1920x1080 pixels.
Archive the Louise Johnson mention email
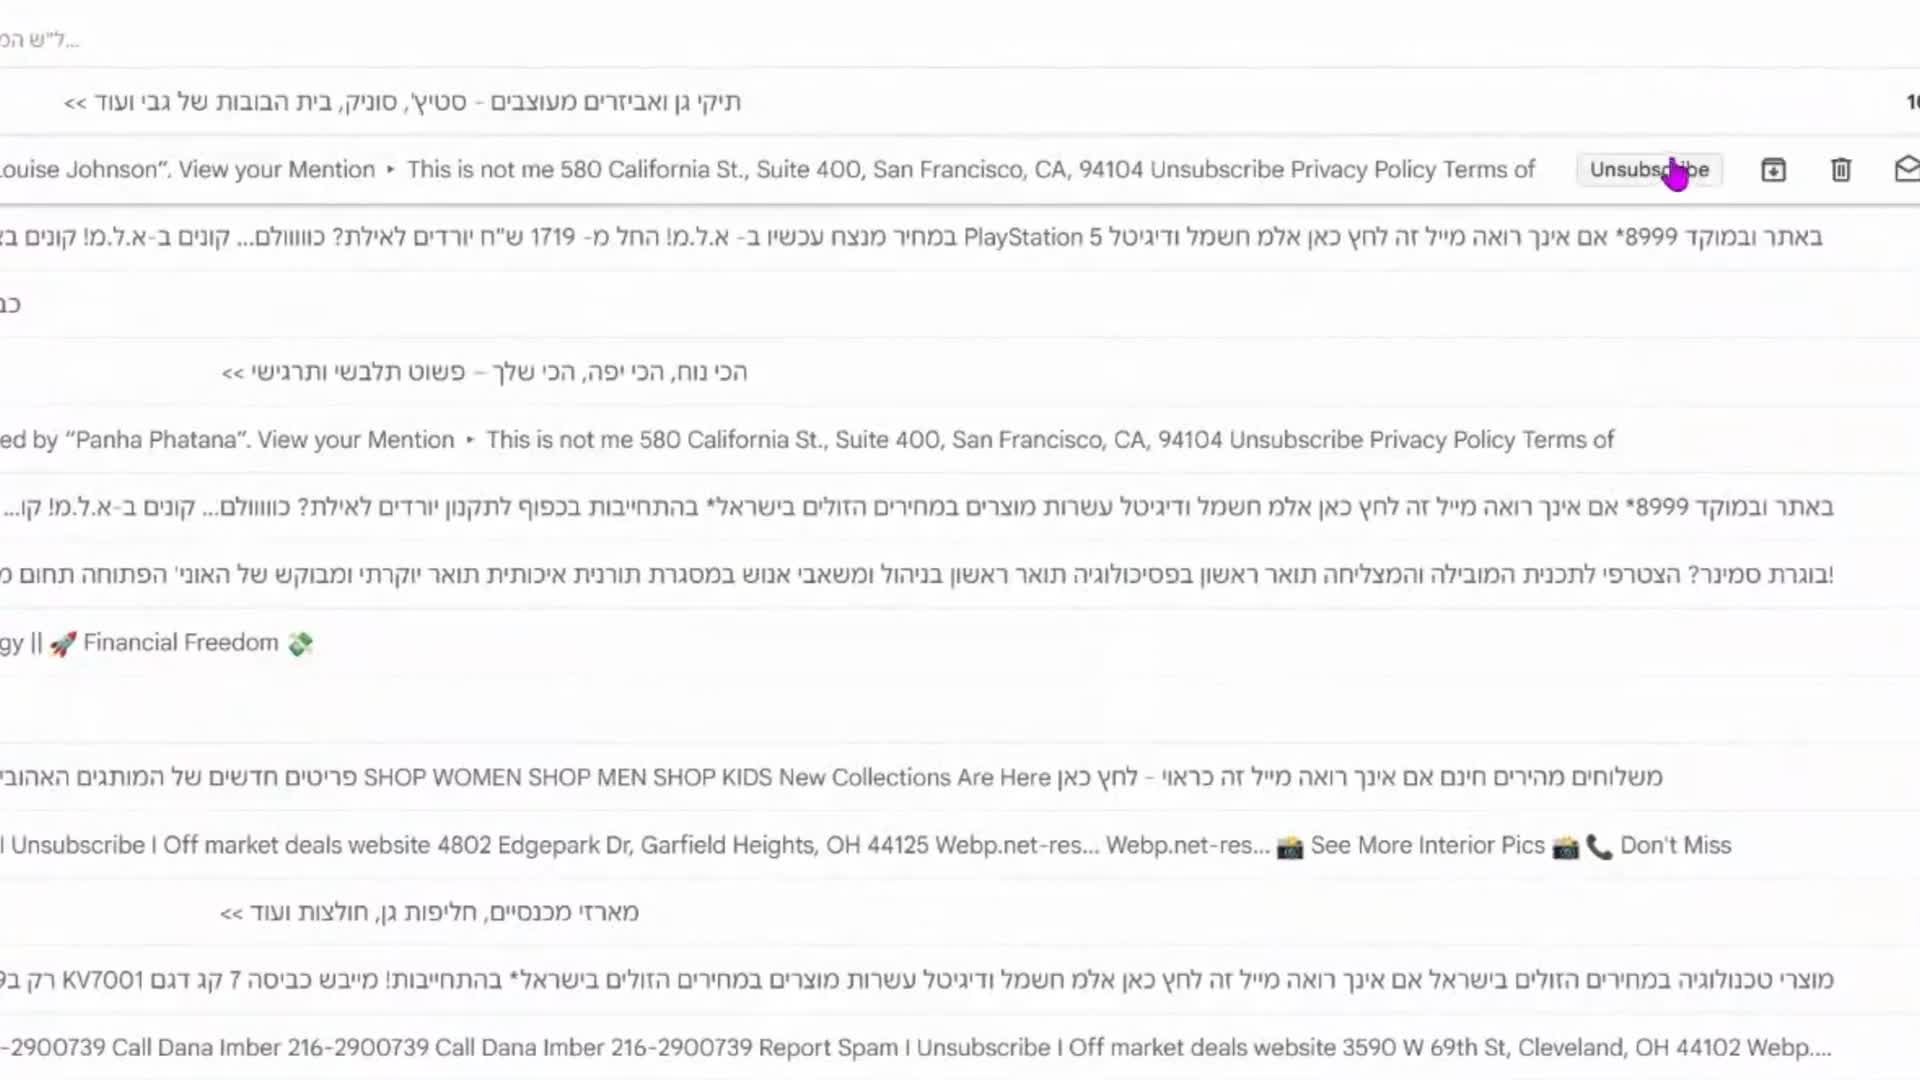[1773, 170]
